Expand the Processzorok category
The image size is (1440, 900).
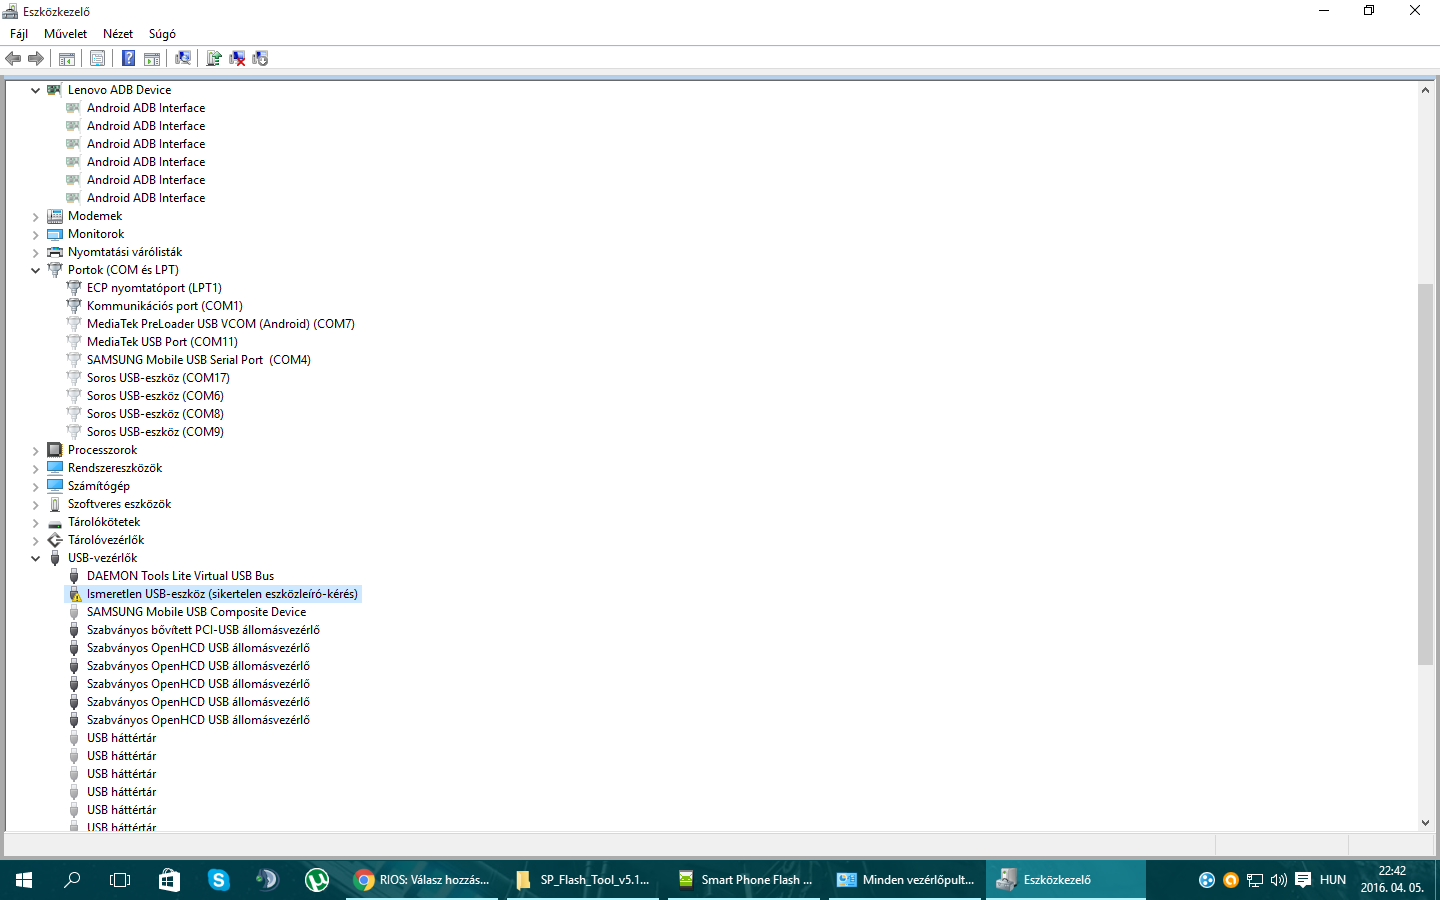point(36,450)
